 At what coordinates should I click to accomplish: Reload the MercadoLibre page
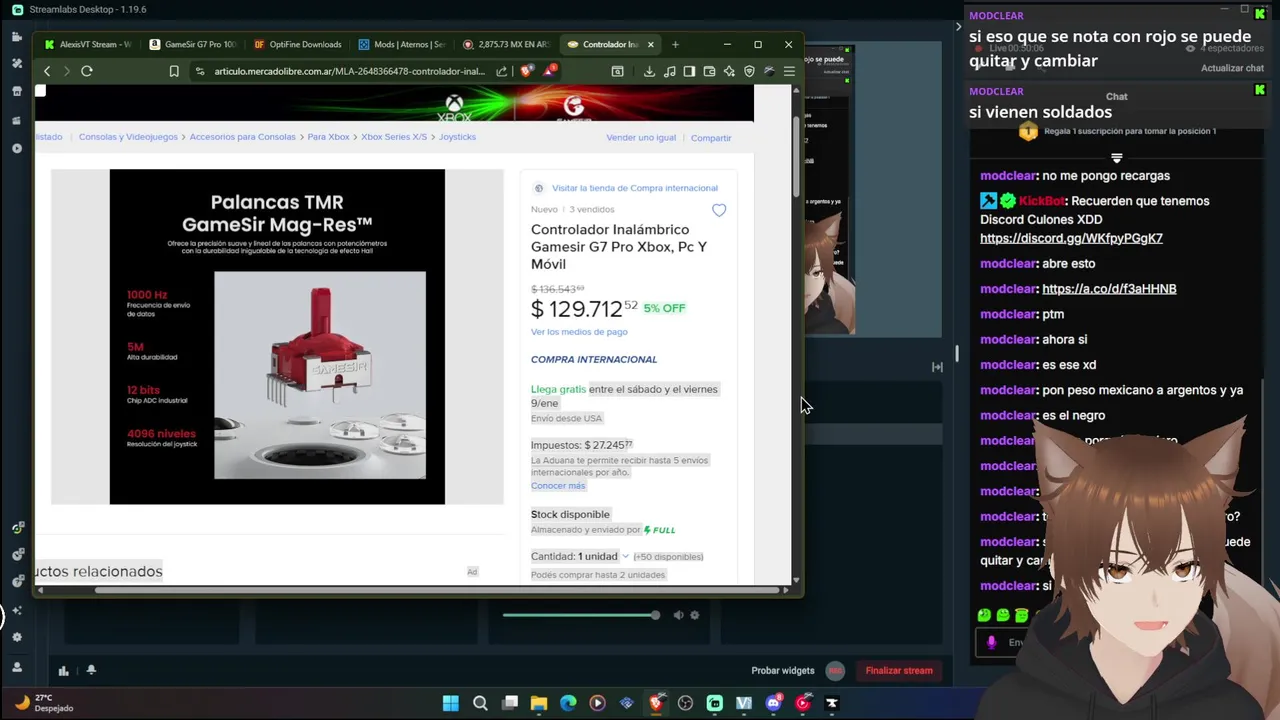[87, 71]
